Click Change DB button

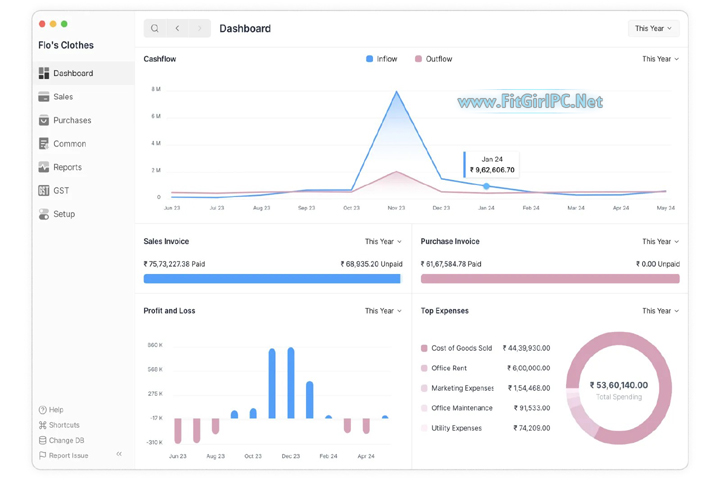click(x=61, y=440)
